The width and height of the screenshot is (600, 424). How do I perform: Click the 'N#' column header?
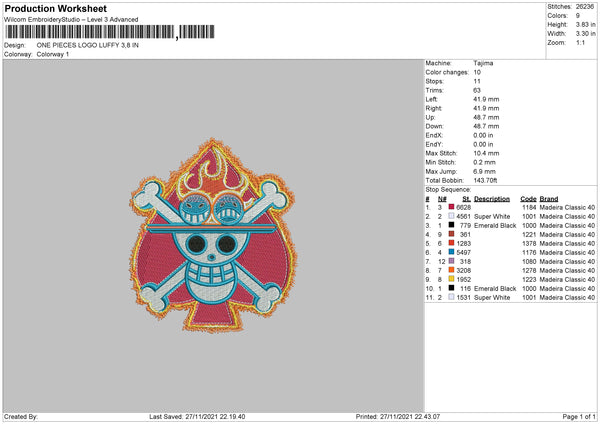click(x=442, y=199)
